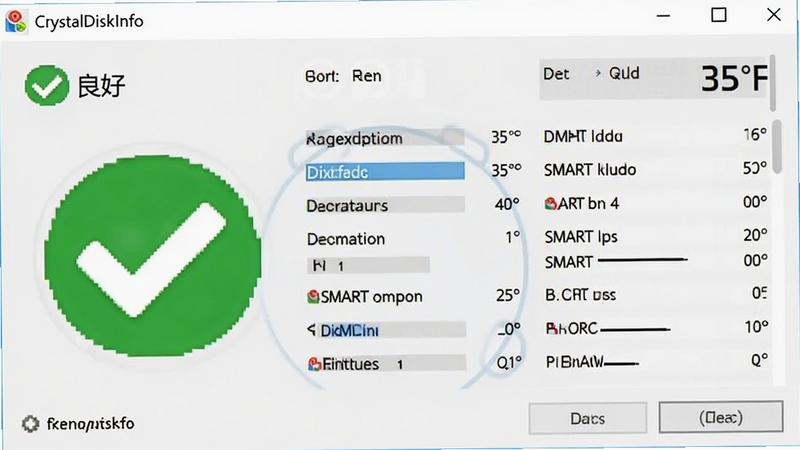Screen dimensions: 800x450
Task: Click the red icon beside ART bn 4
Action: pos(551,204)
